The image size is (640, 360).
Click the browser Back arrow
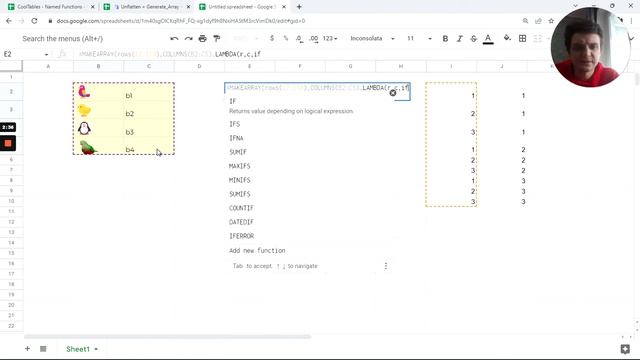pos(9,21)
